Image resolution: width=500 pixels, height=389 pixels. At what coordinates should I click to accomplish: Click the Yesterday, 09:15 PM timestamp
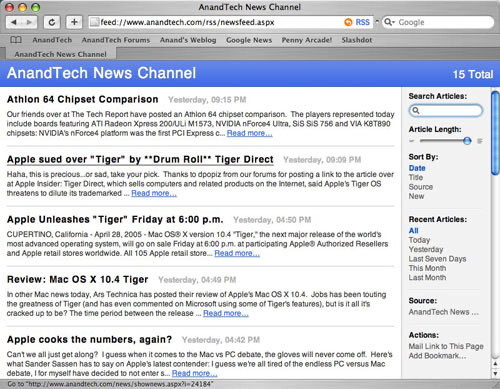click(207, 100)
